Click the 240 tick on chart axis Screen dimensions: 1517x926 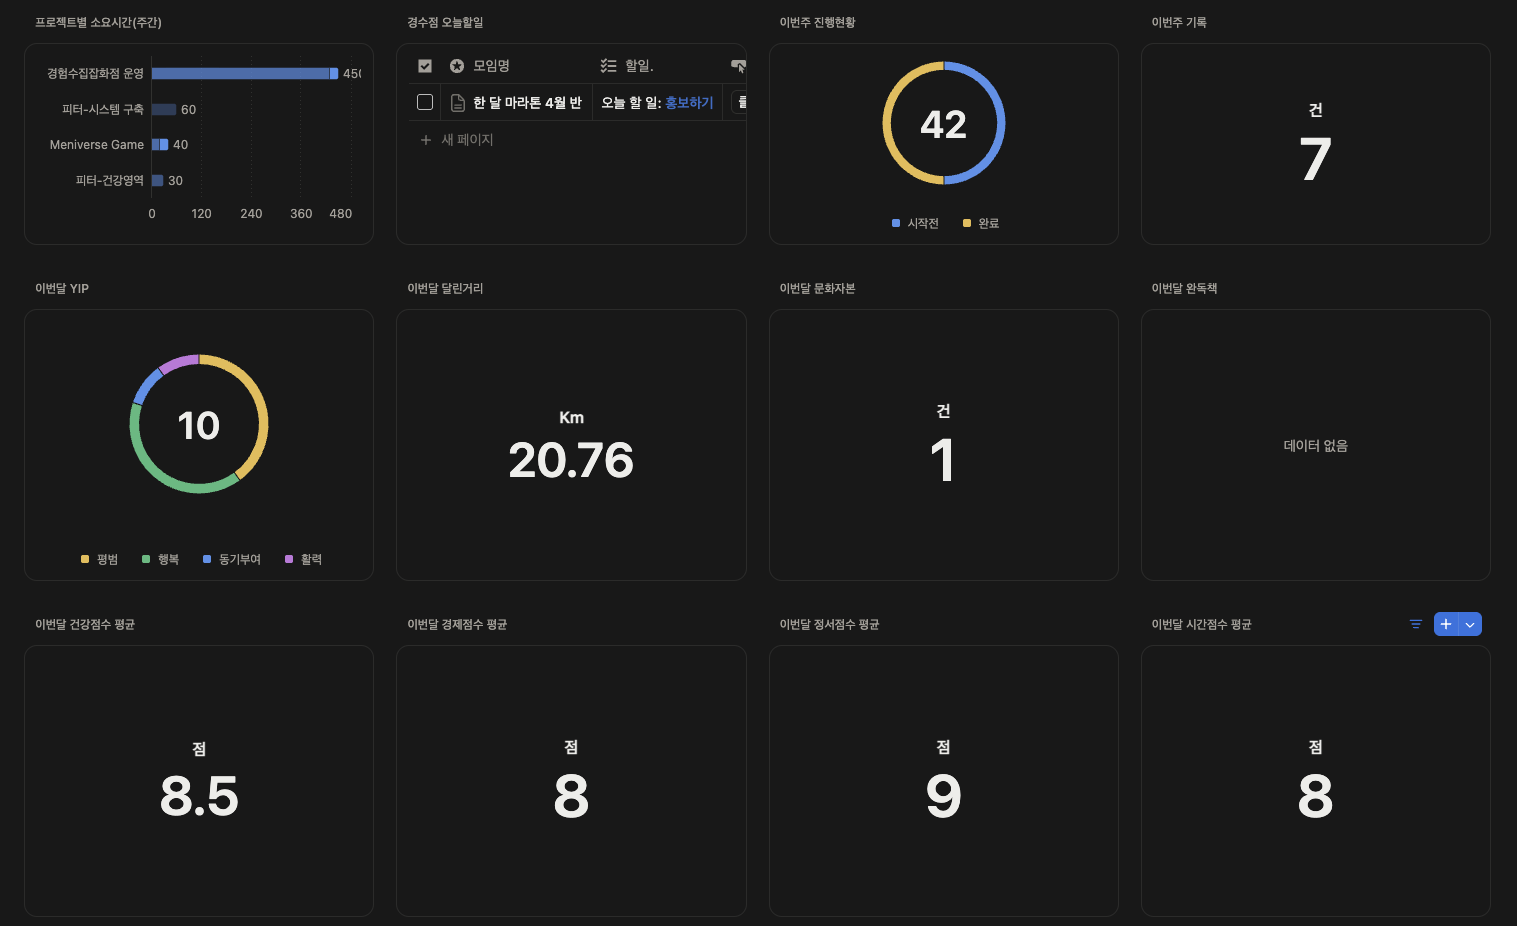tap(251, 214)
